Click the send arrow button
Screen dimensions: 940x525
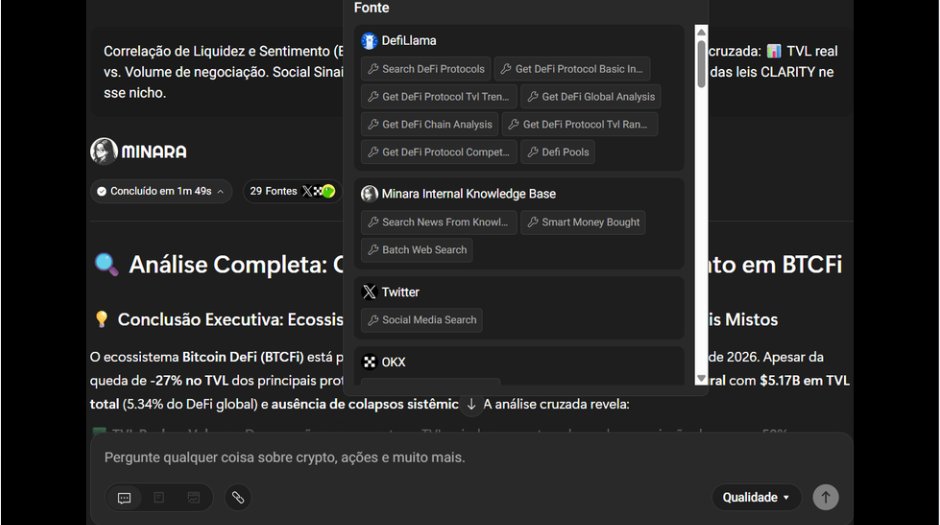(825, 497)
